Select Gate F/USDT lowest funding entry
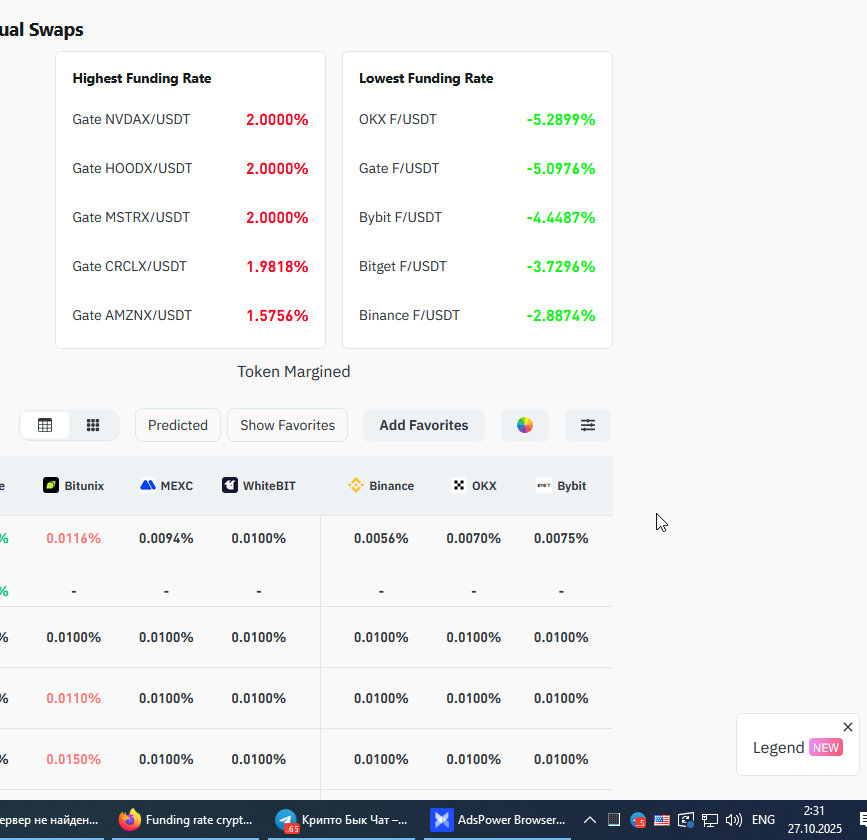867x840 pixels. pyautogui.click(x=477, y=169)
